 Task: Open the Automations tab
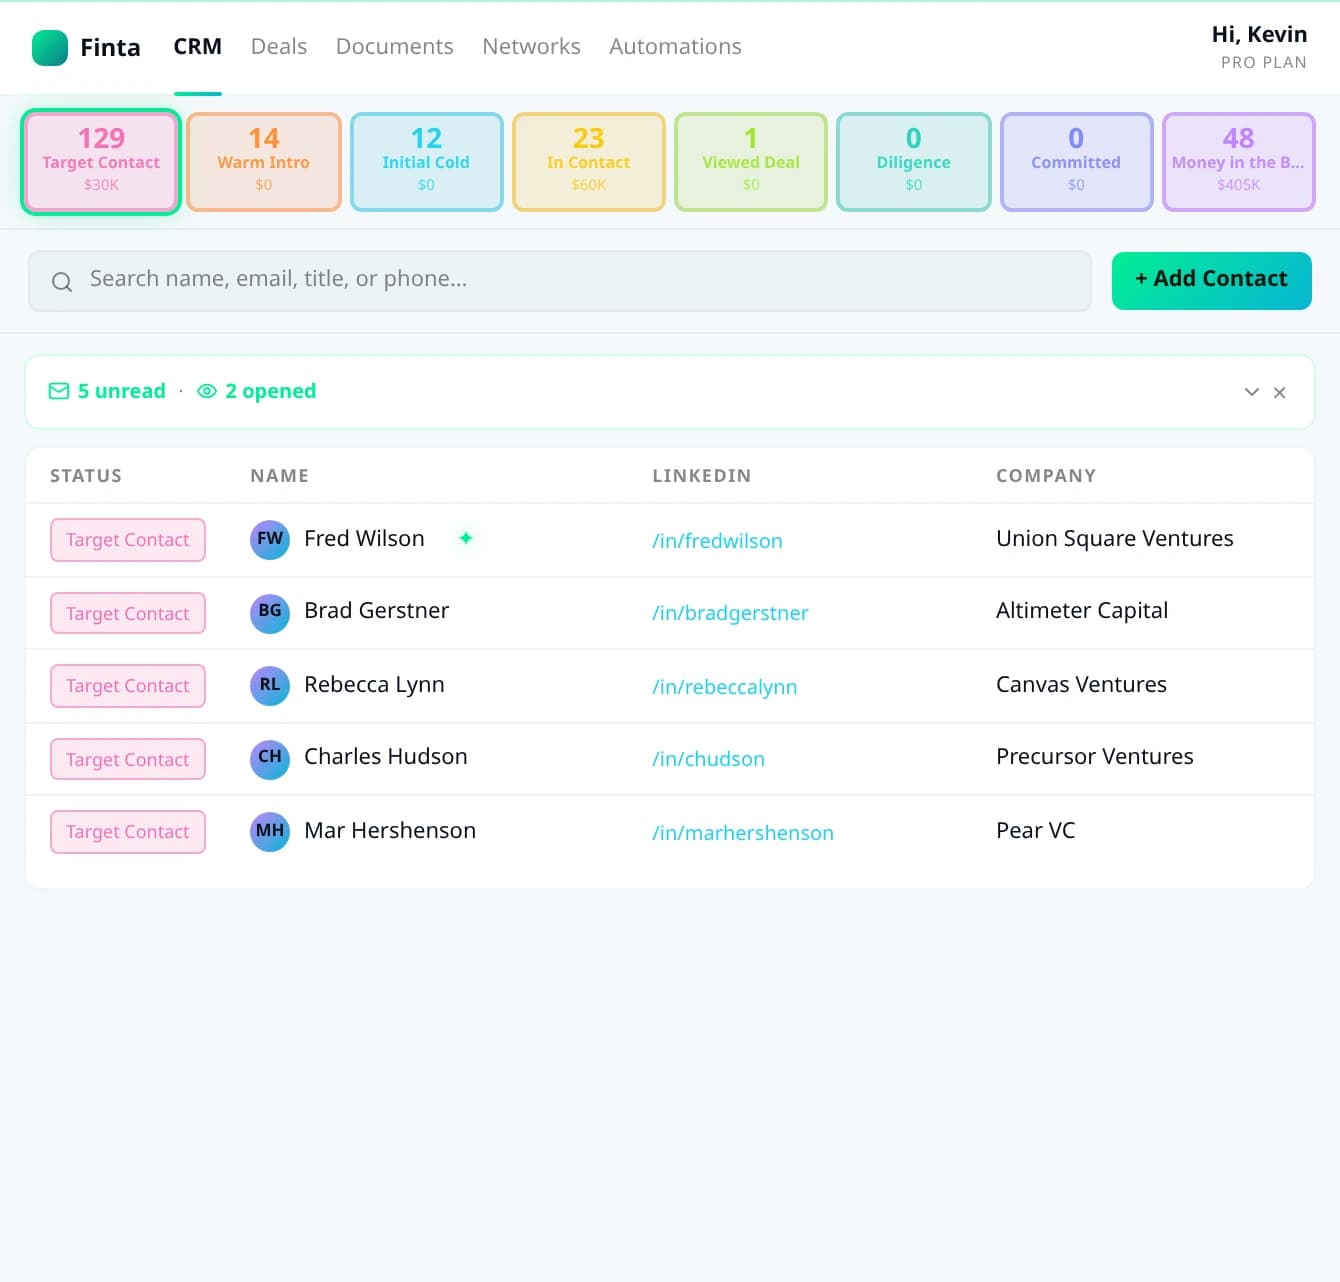675,47
